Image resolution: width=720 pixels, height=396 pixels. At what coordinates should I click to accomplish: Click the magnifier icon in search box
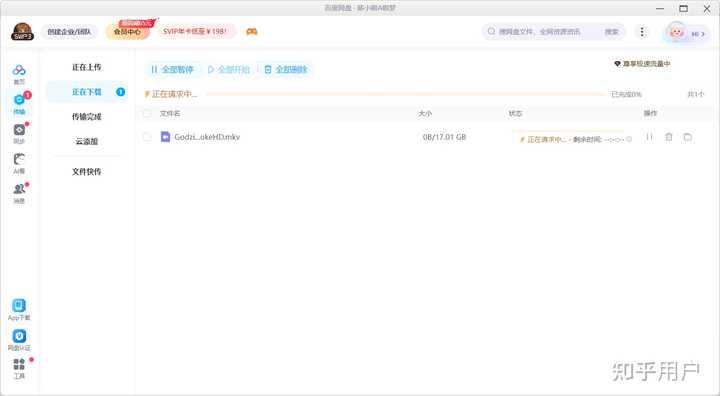tap(491, 31)
